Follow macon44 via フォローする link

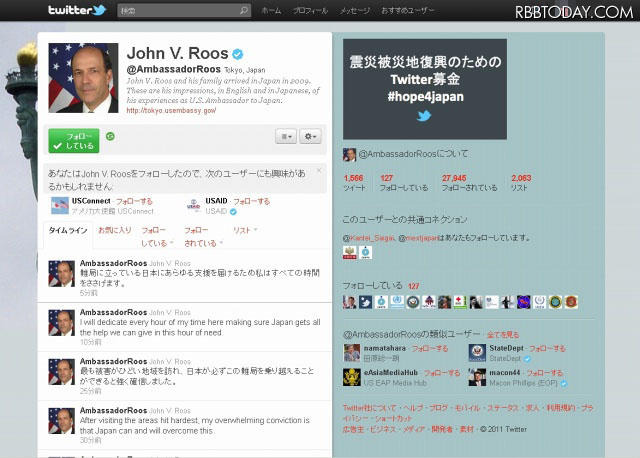point(544,373)
